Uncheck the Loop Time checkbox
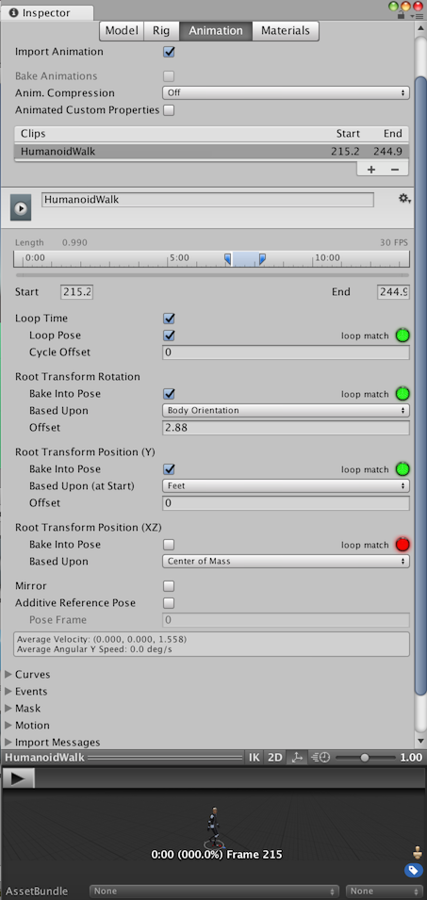The width and height of the screenshot is (427, 900). click(169, 319)
